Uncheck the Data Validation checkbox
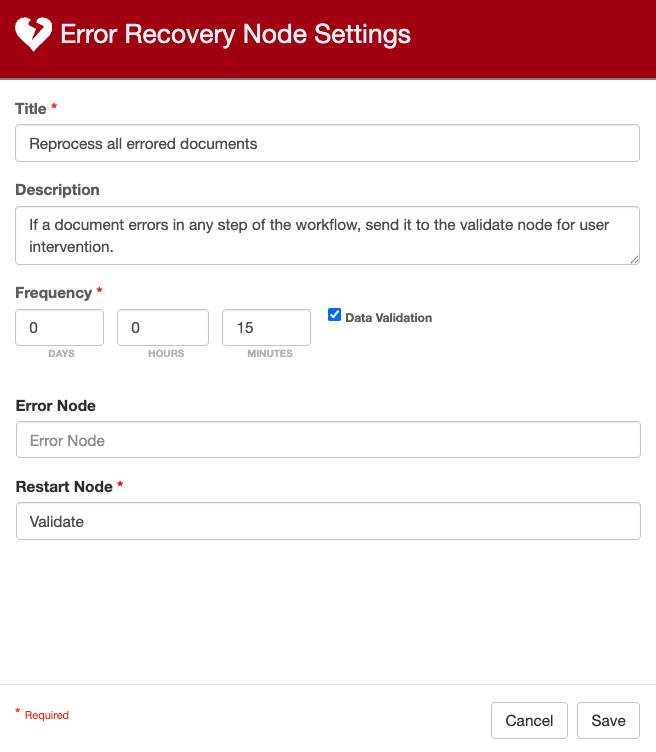Viewport: 656px width, 752px height. point(335,315)
